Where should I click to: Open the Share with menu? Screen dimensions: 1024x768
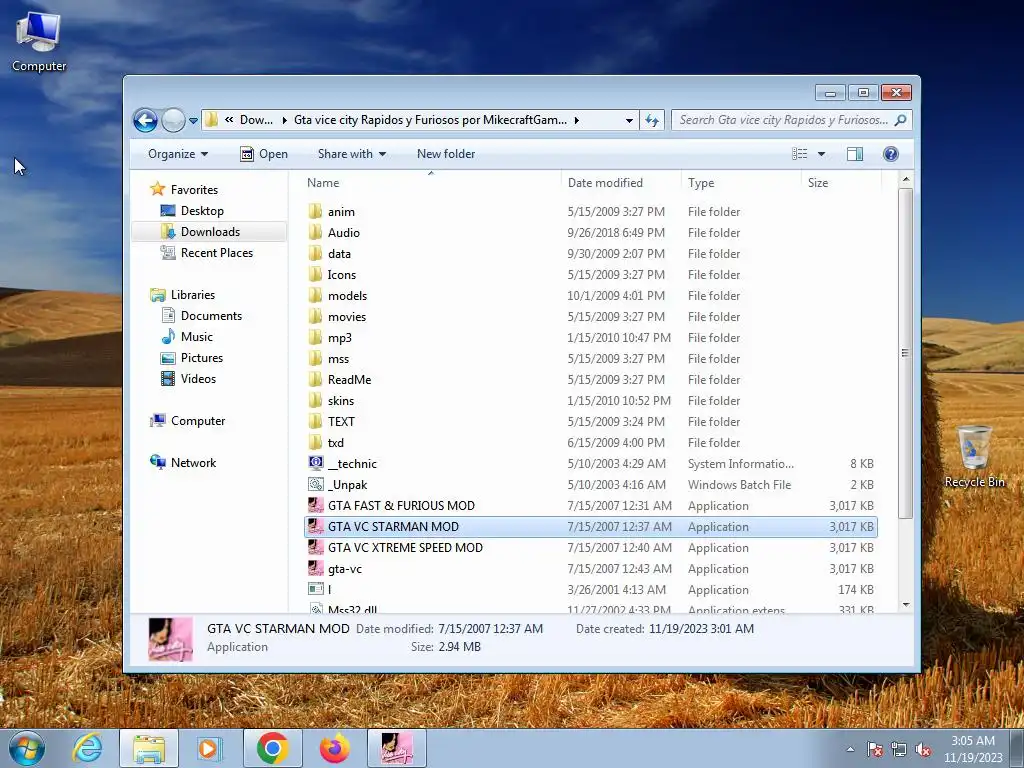[351, 154]
